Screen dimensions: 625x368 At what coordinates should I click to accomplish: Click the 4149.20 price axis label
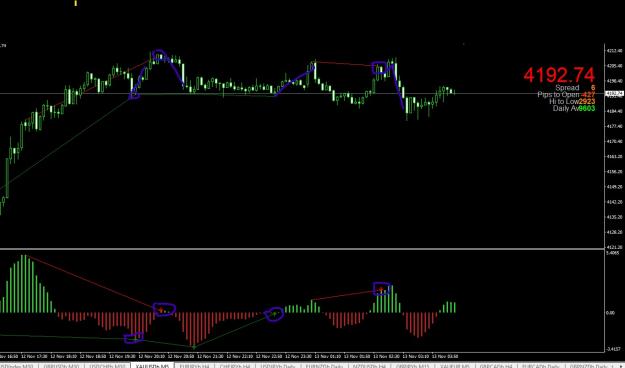pyautogui.click(x=614, y=187)
